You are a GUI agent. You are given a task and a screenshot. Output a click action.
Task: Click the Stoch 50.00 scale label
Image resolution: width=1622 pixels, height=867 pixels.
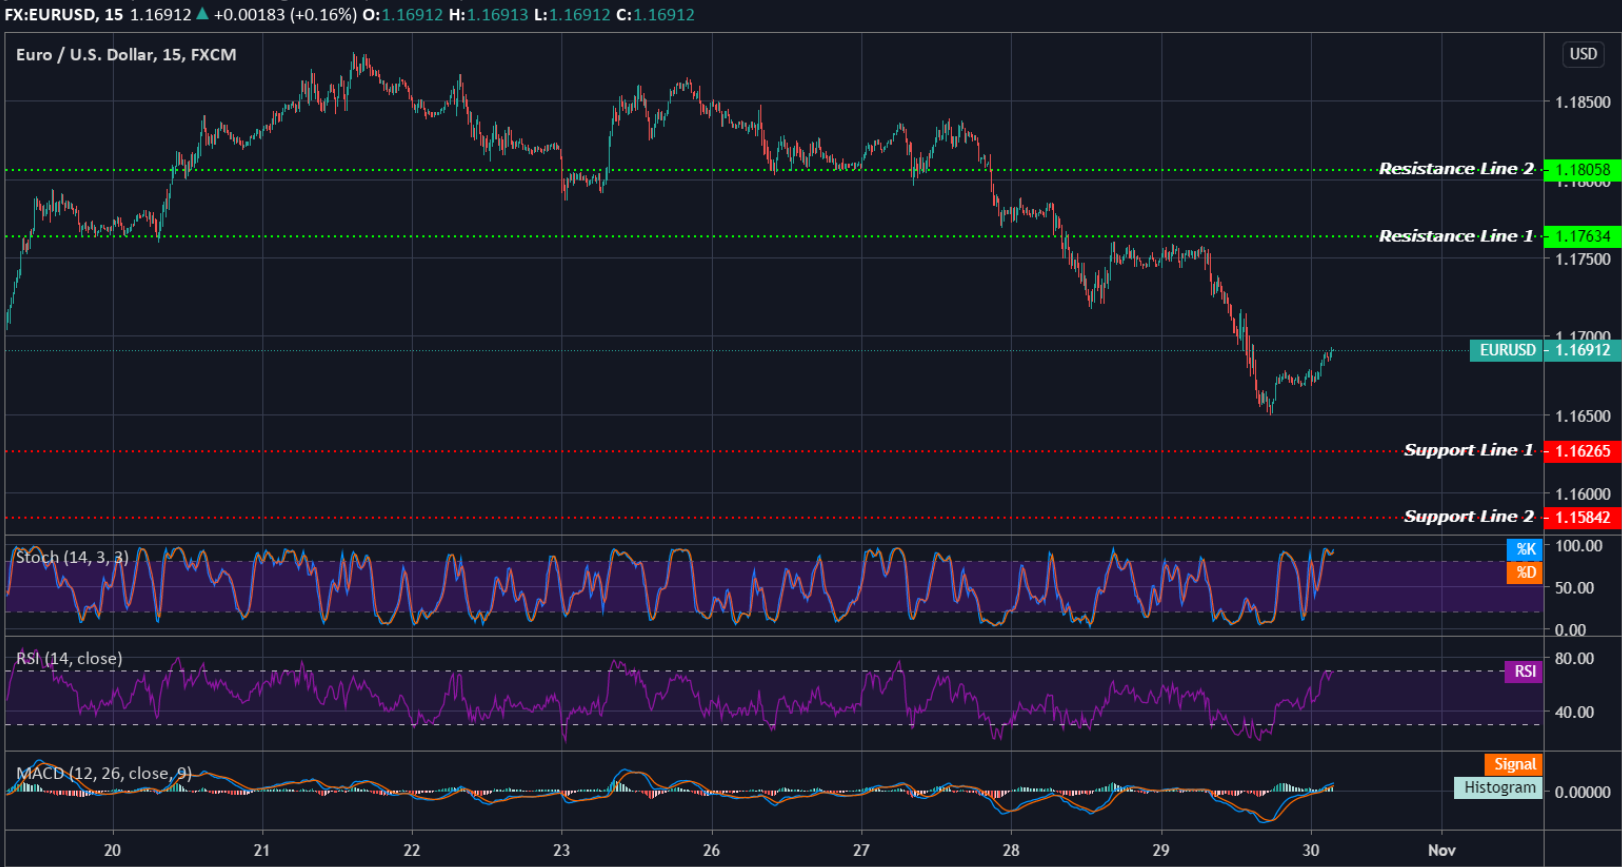tap(1575, 588)
